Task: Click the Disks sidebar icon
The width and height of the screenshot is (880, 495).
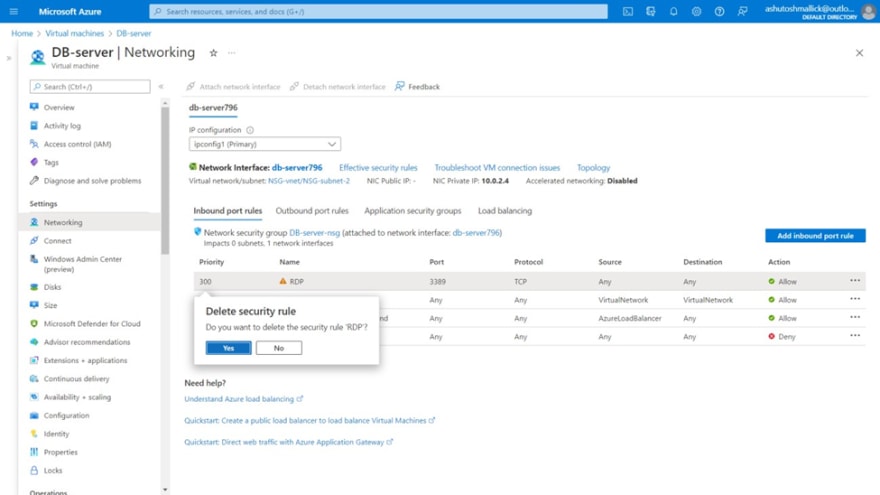Action: click(34, 287)
